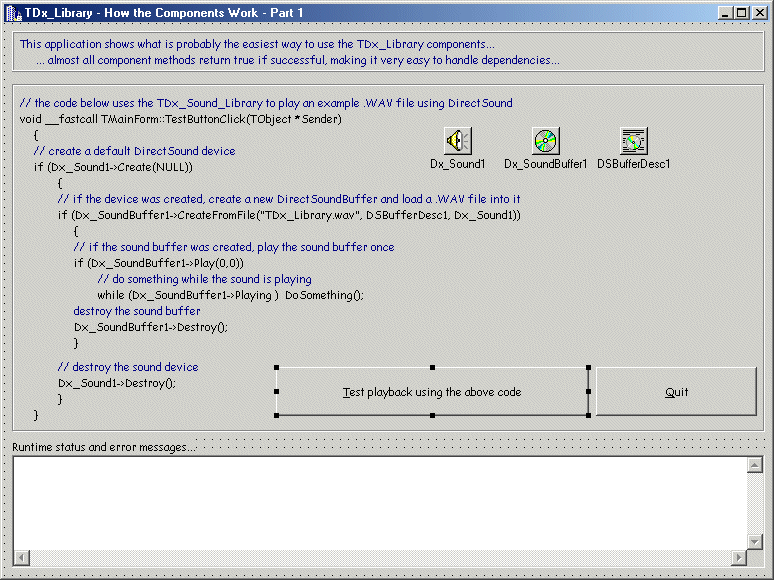This screenshot has width=774, height=580.
Task: Click the Quit button
Action: tap(676, 392)
